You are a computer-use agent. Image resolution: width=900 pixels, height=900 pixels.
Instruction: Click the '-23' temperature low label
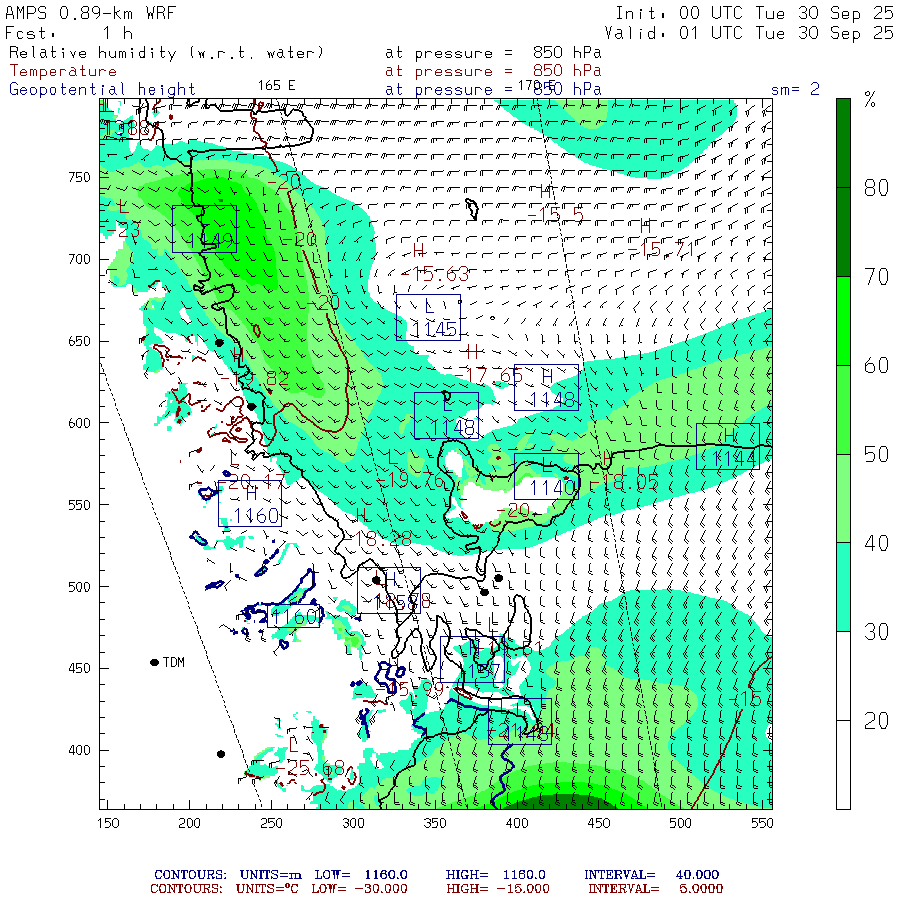click(x=124, y=230)
